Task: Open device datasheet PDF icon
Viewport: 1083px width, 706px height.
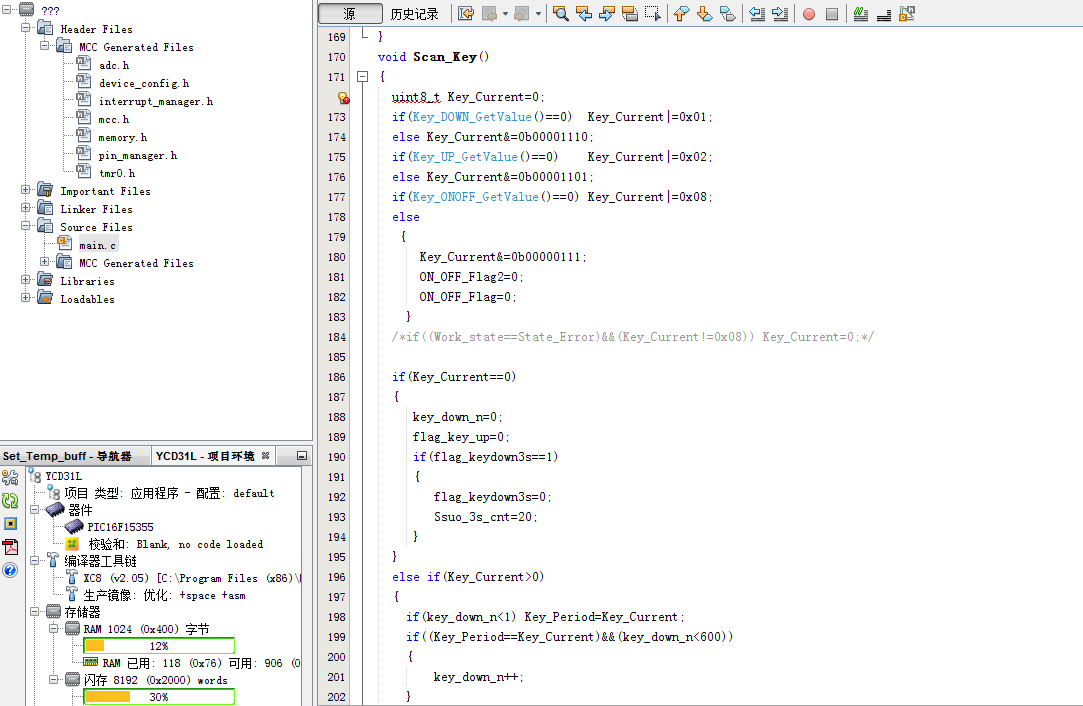Action: coord(10,546)
